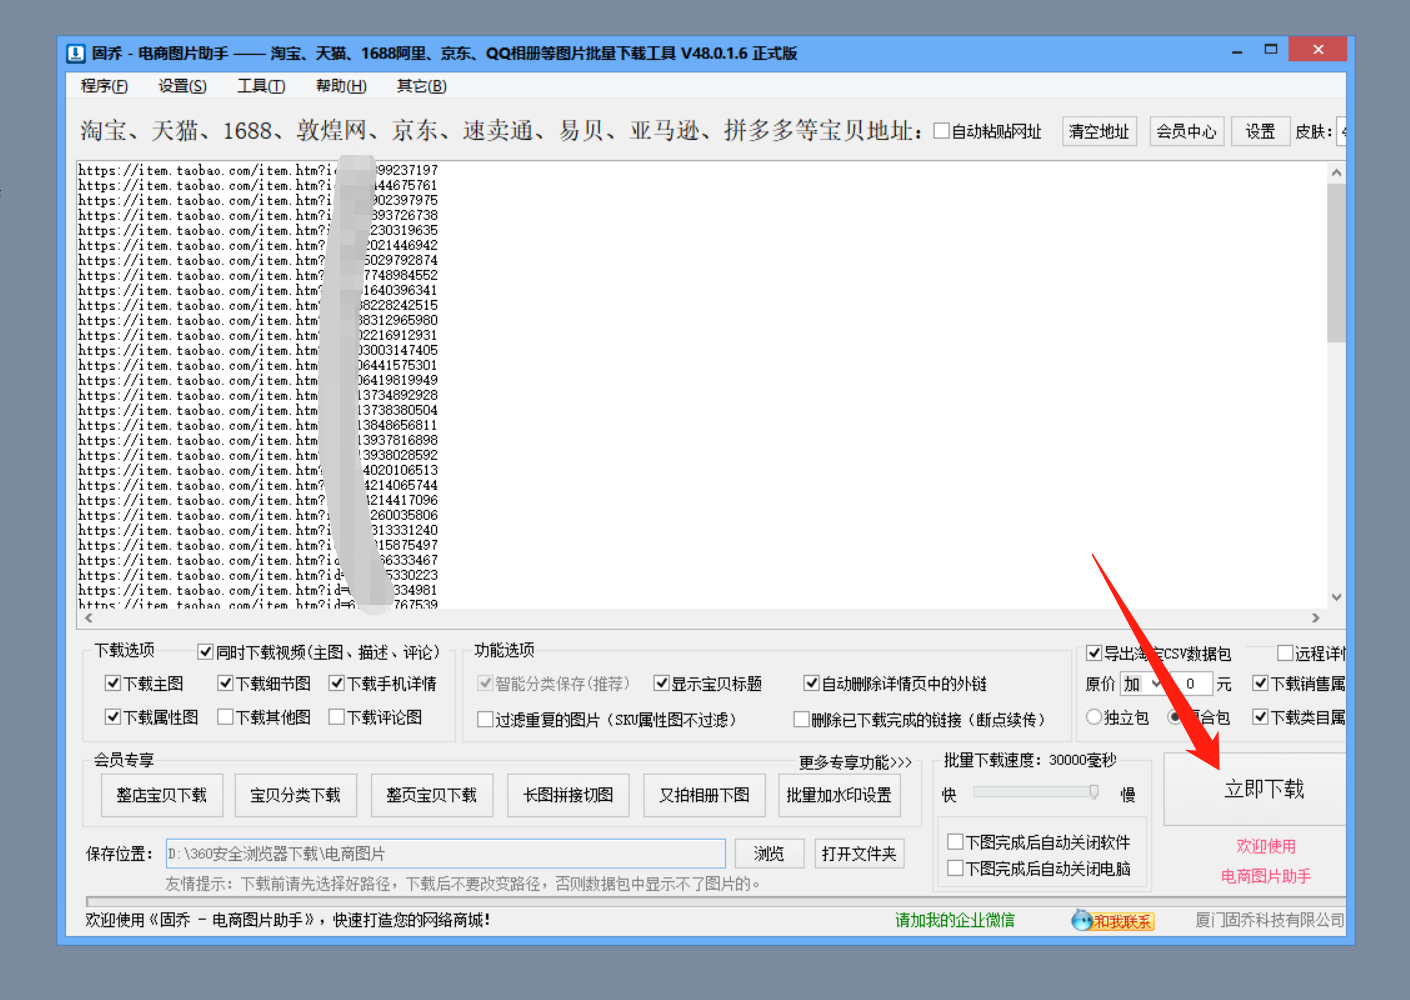Screen dimensions: 1410x1000
Task: Enable the 自动粘贴网址 checkbox
Action: [940, 130]
